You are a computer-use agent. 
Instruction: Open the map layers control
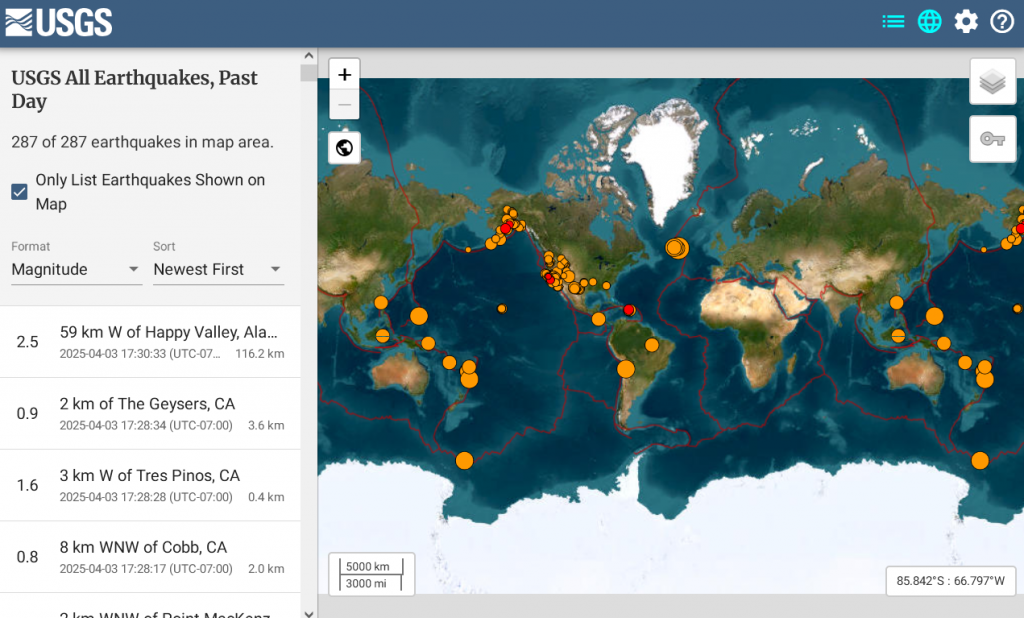pyautogui.click(x=992, y=82)
